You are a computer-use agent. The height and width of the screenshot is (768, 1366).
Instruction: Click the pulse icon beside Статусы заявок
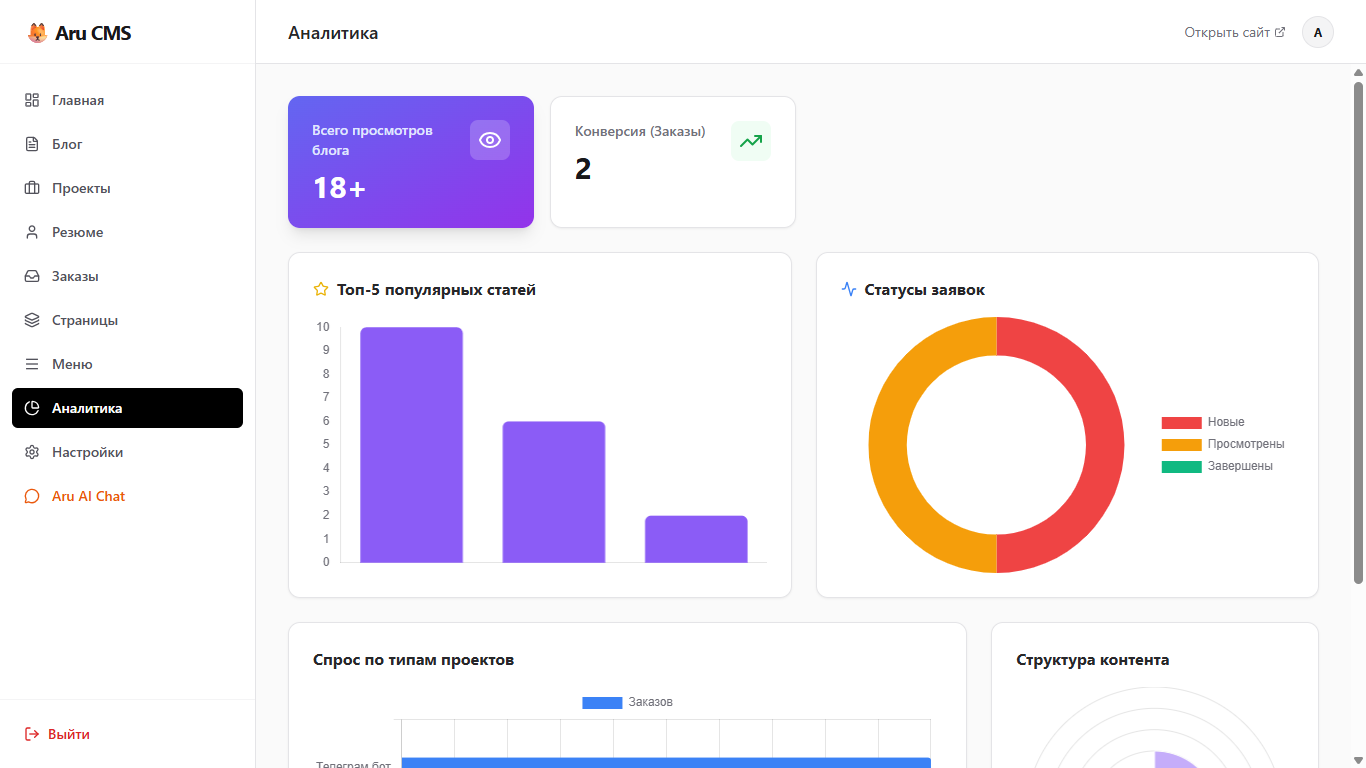point(849,290)
